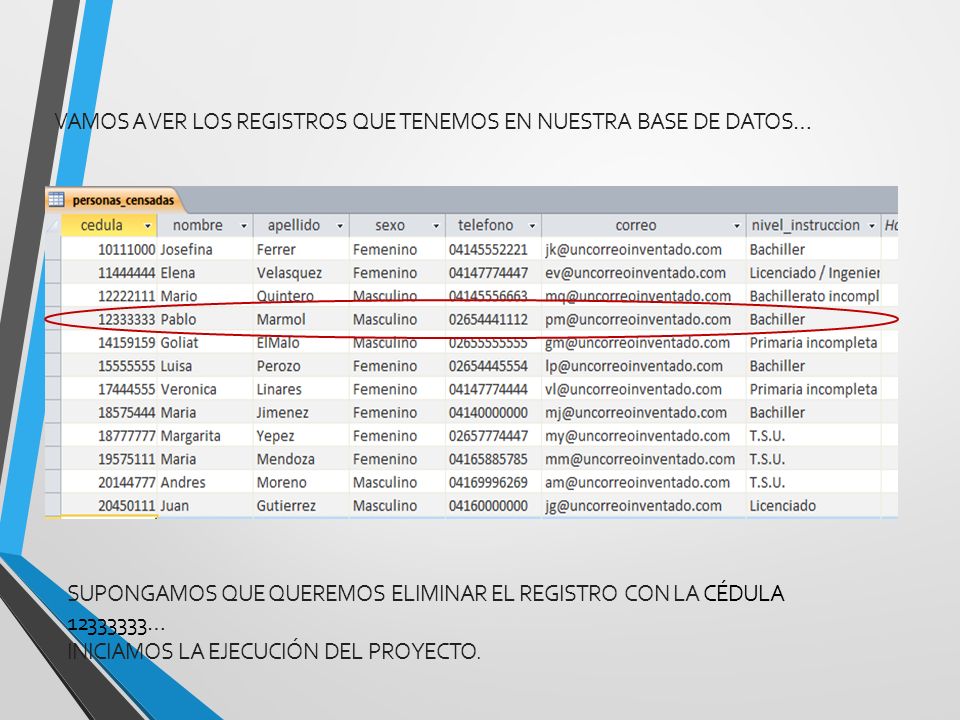Image resolution: width=960 pixels, height=720 pixels.
Task: Click cell with cedula 12222111
Action: 109,296
